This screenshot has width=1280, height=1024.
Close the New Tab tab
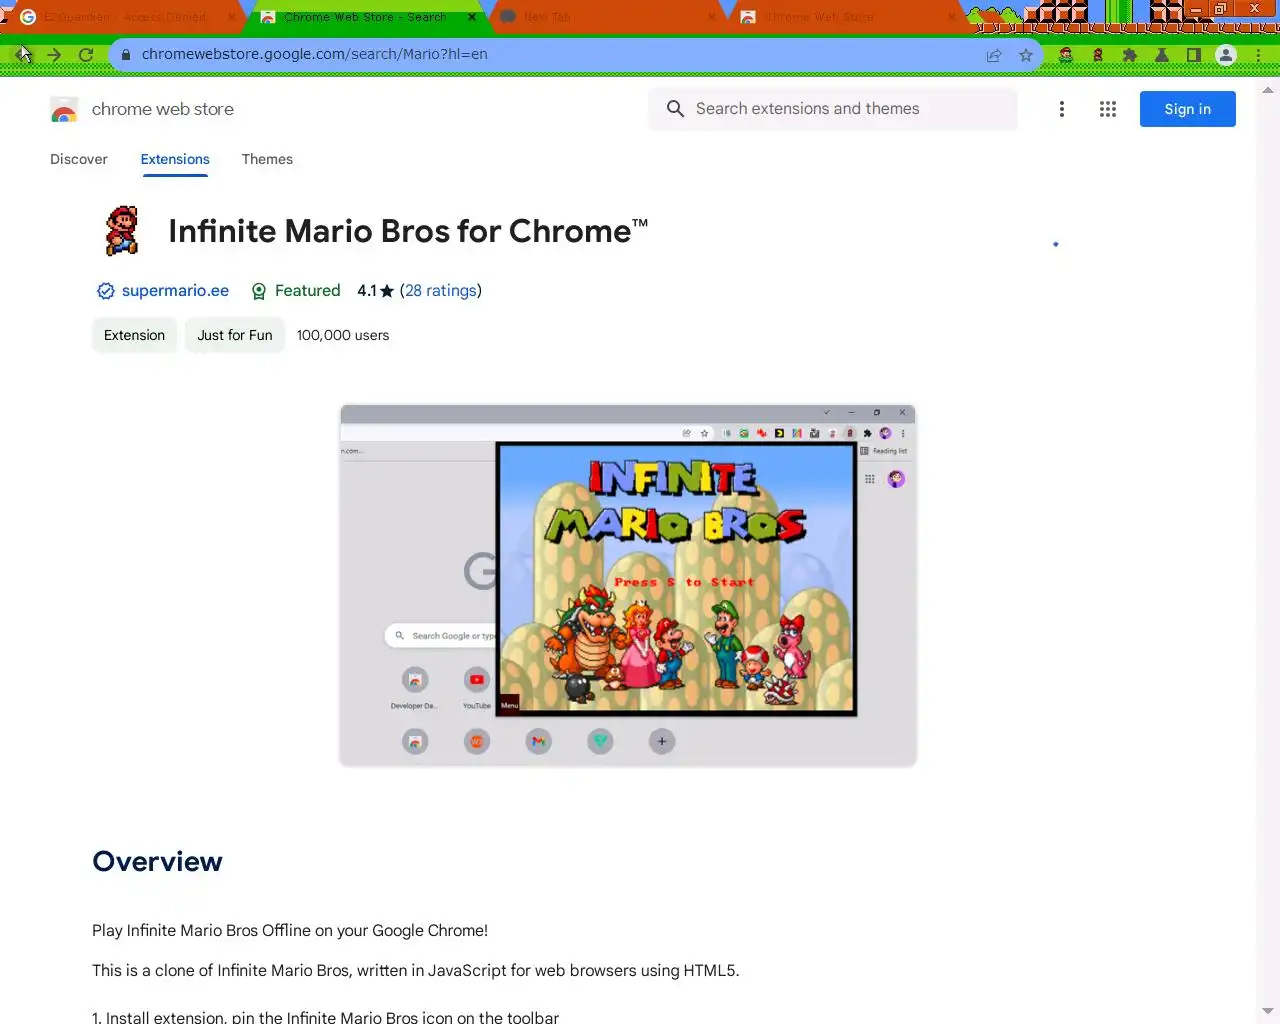[x=712, y=17]
